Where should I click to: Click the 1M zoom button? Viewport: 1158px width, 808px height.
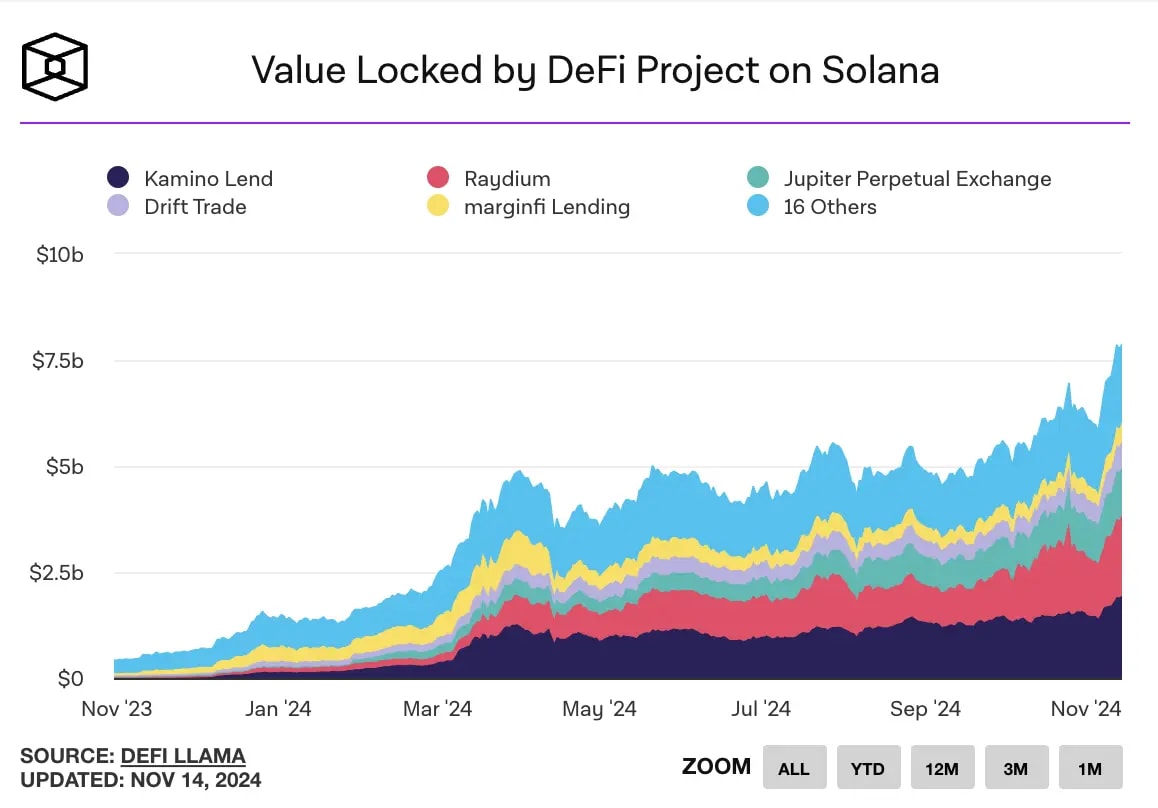[x=1091, y=768]
